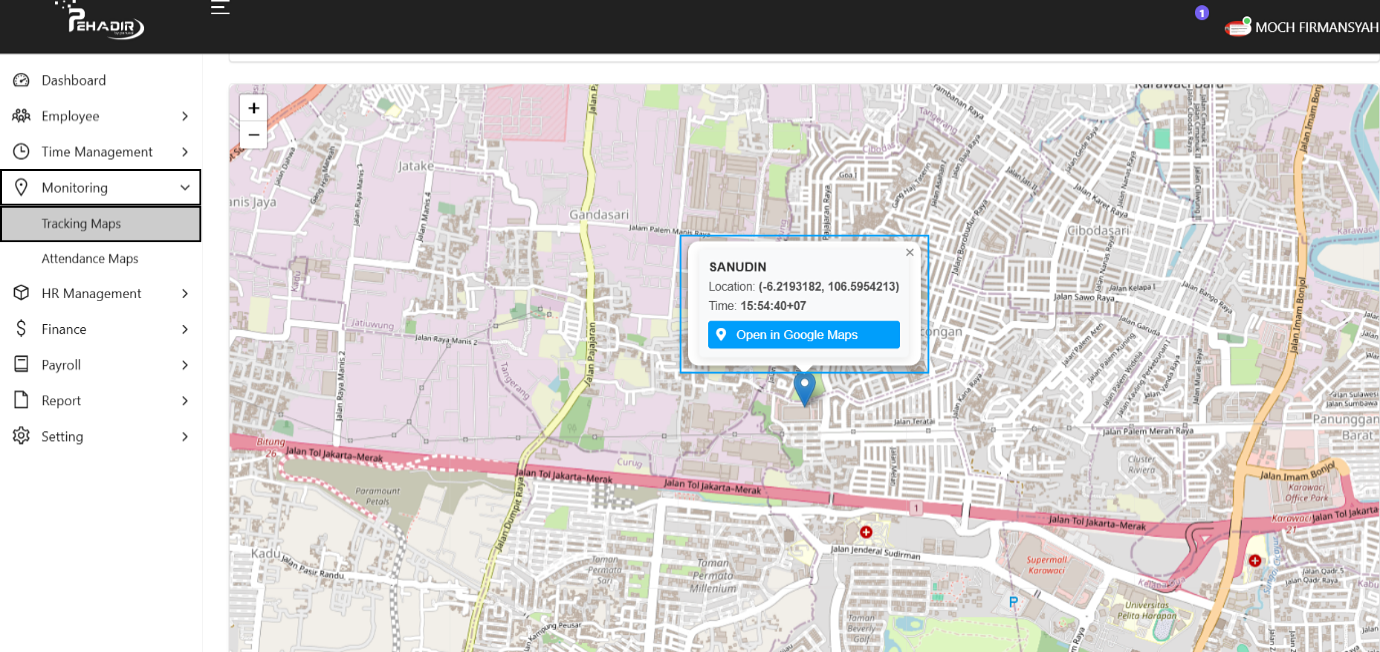Open Setting via the gear icon

21,436
